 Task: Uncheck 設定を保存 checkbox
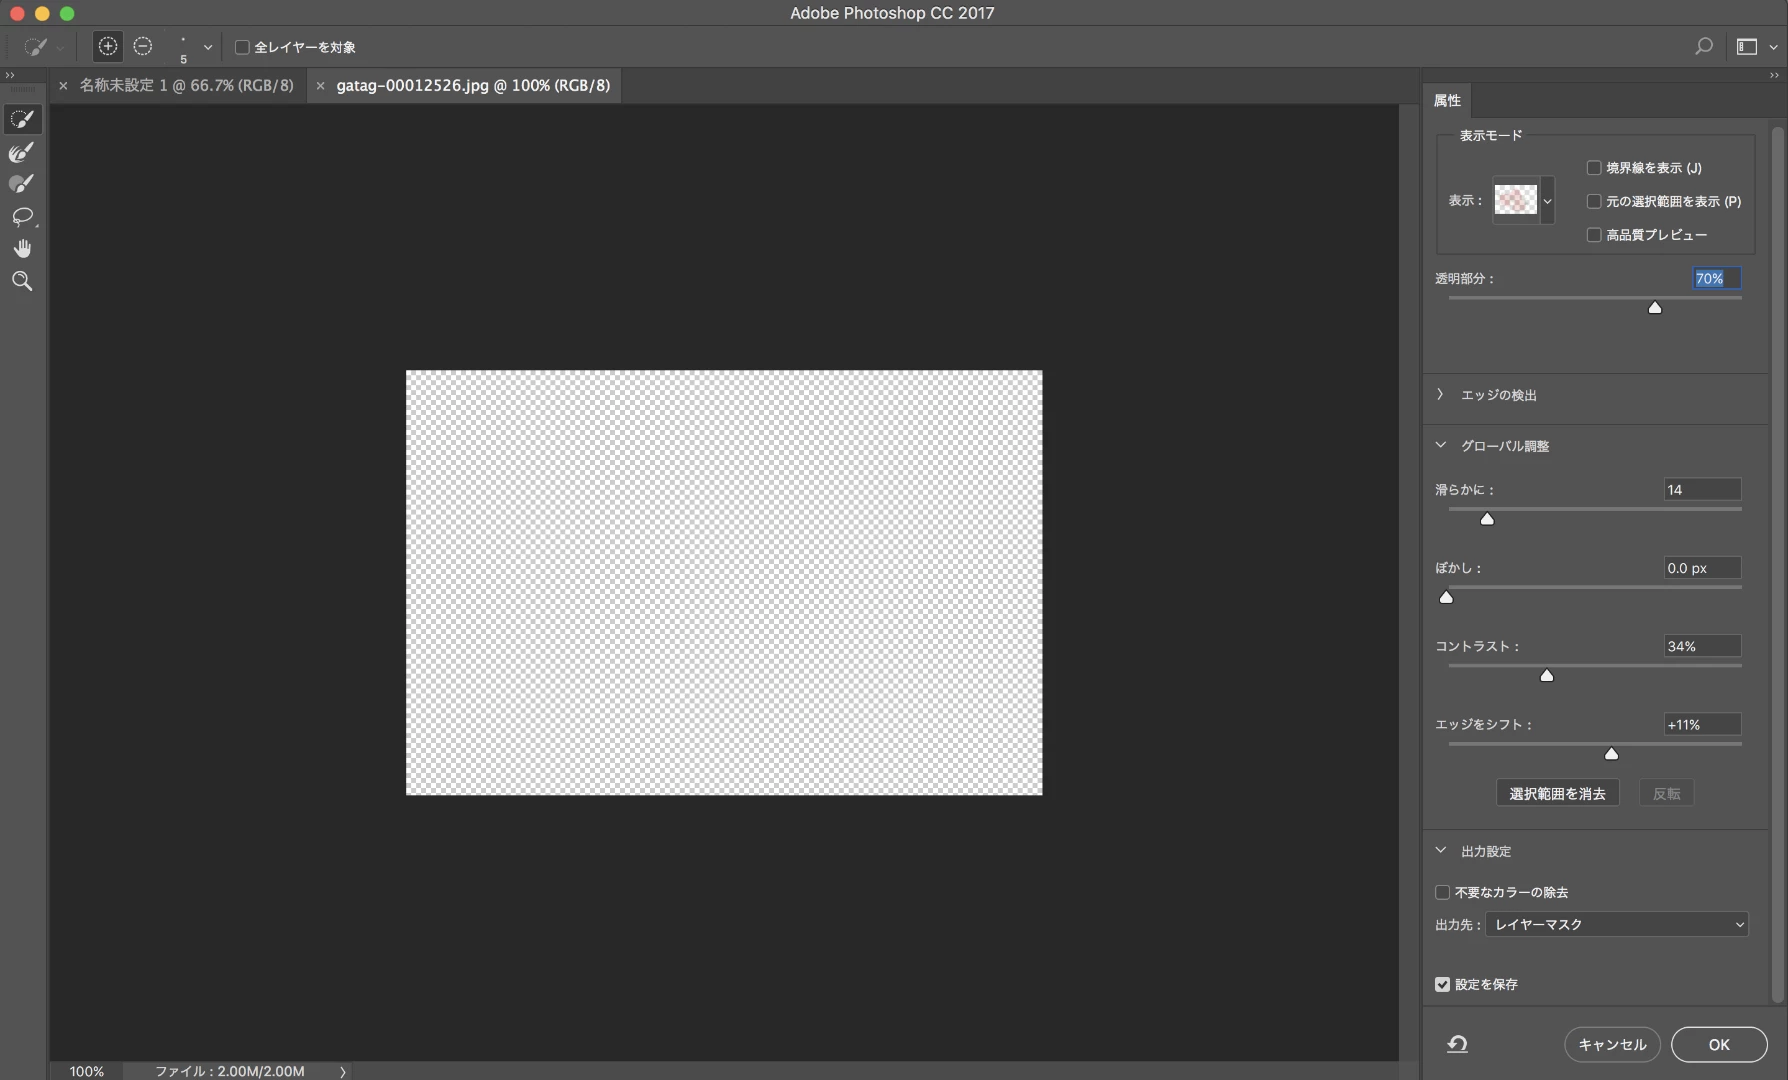coord(1442,984)
